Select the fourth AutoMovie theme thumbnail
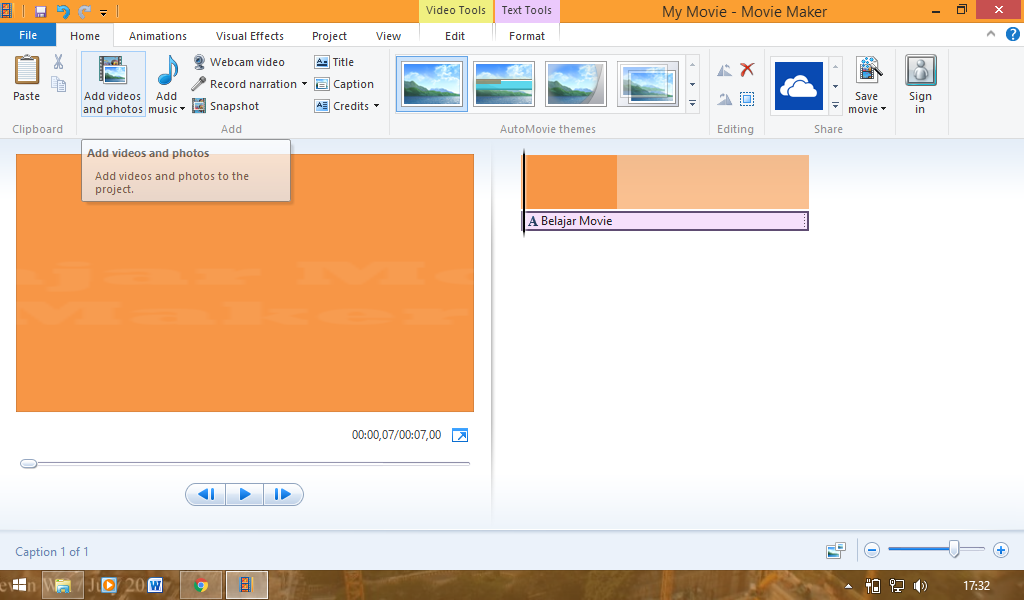1024x600 pixels. tap(647, 84)
